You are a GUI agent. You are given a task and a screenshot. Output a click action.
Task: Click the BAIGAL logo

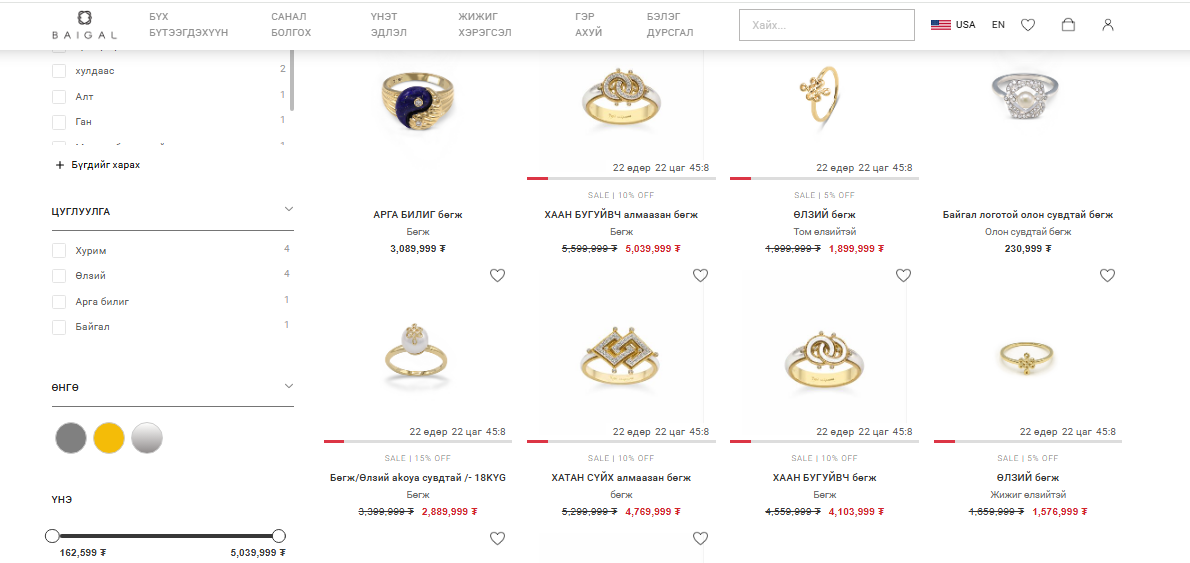[x=85, y=25]
